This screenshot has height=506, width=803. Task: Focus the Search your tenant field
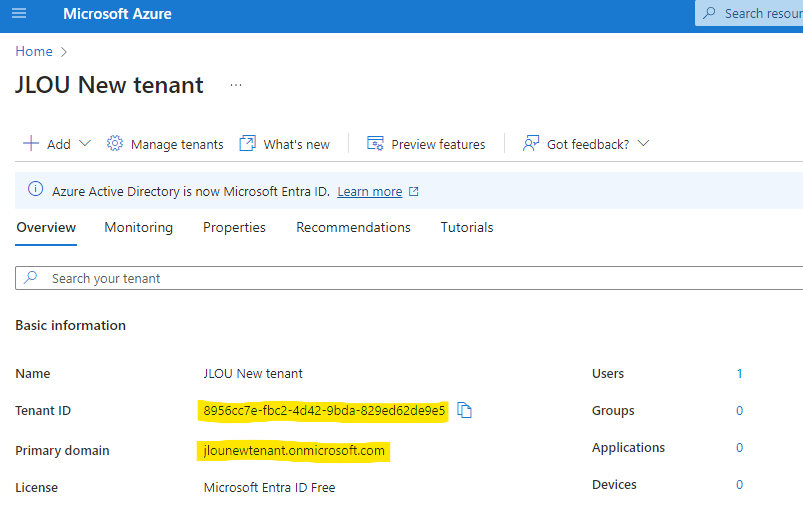click(x=409, y=278)
